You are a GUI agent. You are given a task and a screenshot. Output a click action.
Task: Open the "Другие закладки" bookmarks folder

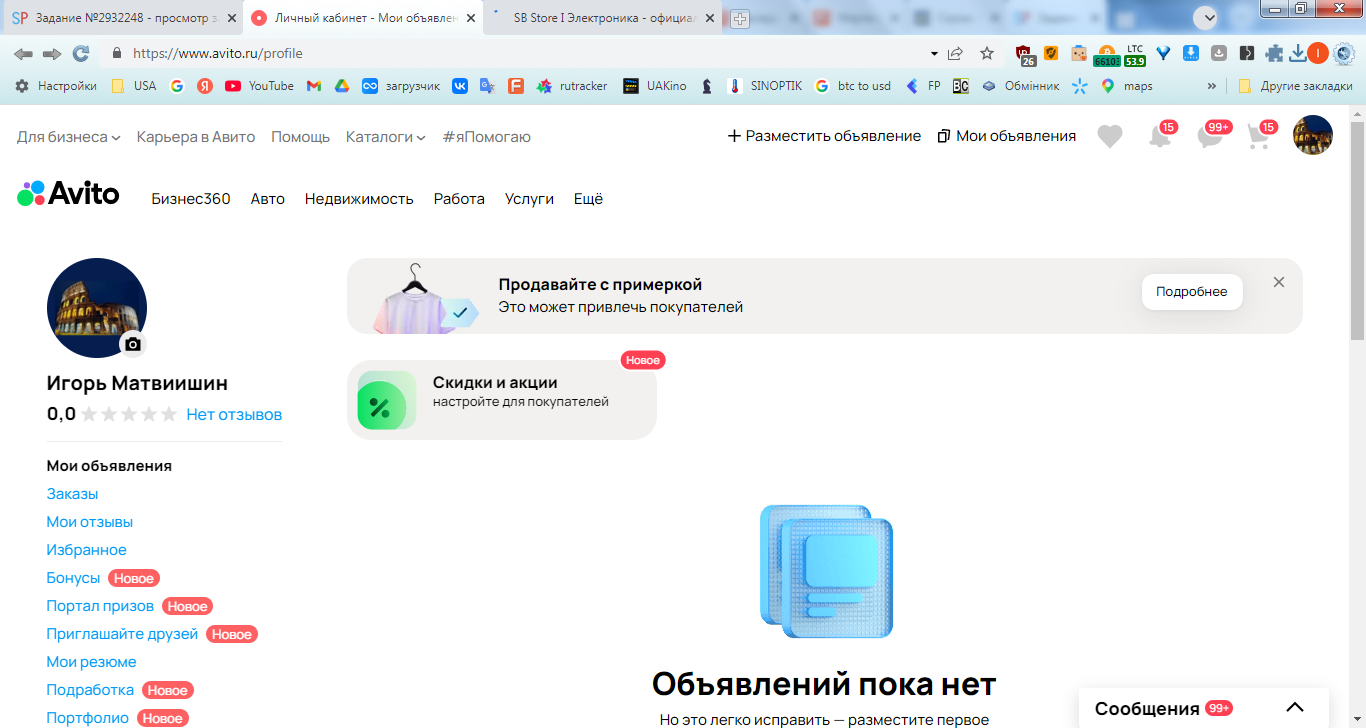[x=1295, y=86]
